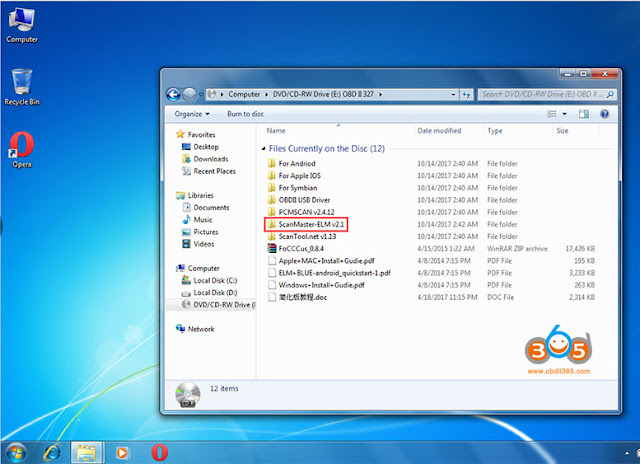
Task: Select the For Apple IOS folder
Action: [299, 176]
